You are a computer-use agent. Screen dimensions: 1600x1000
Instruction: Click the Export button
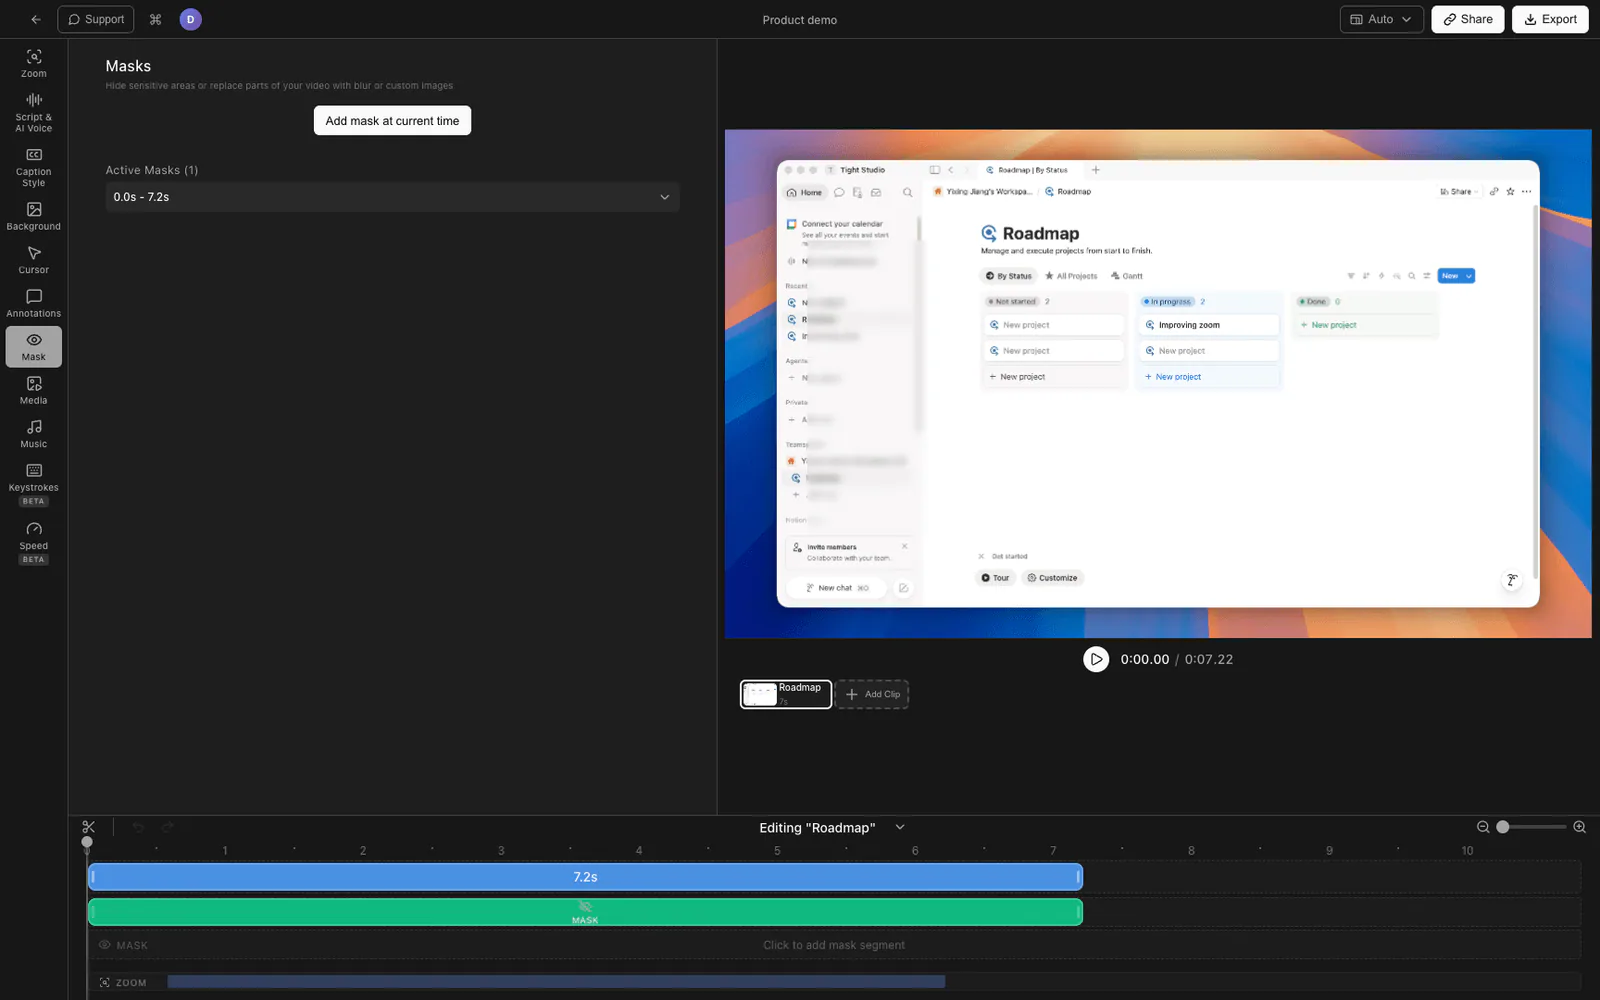click(1550, 19)
